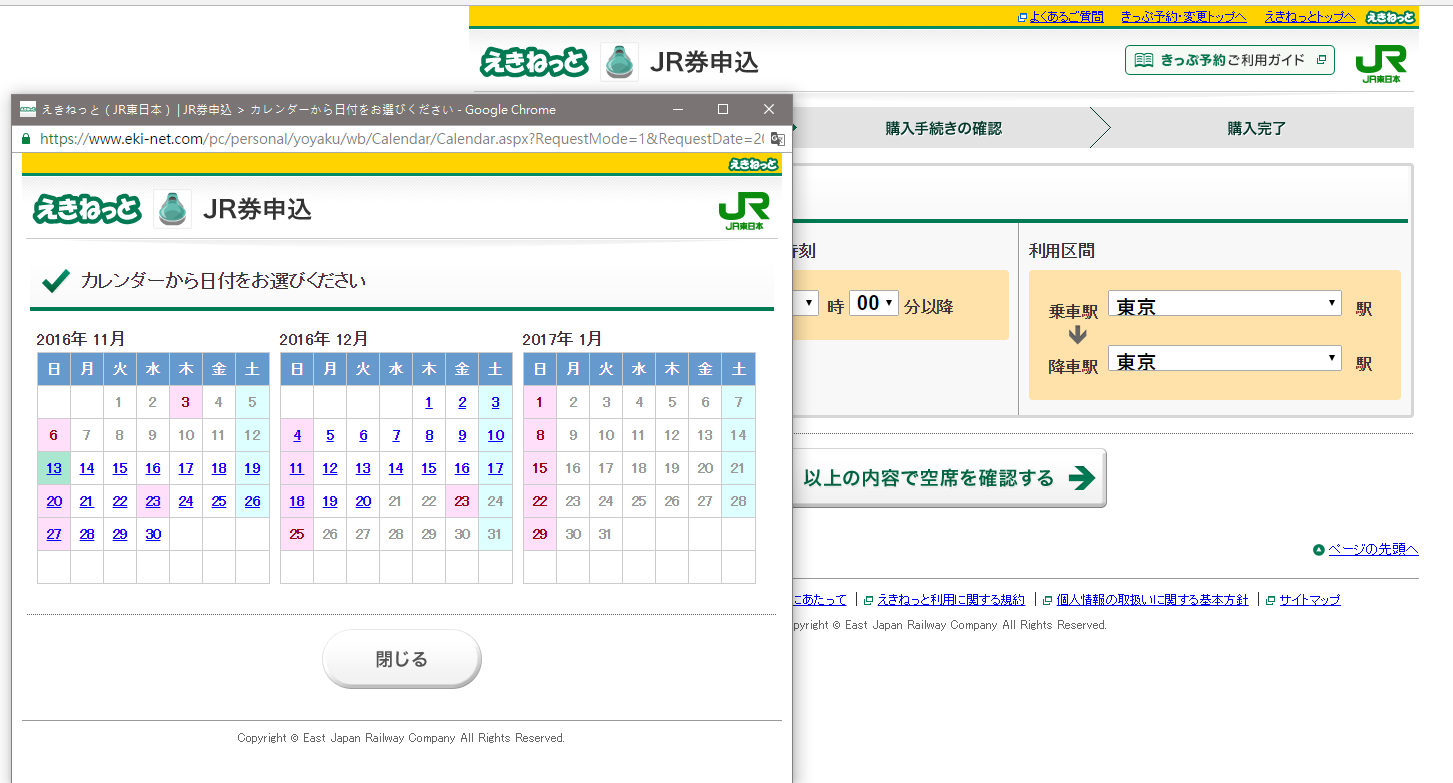Click the JR East logo in calendar popup
This screenshot has height=783, width=1453.
click(744, 211)
